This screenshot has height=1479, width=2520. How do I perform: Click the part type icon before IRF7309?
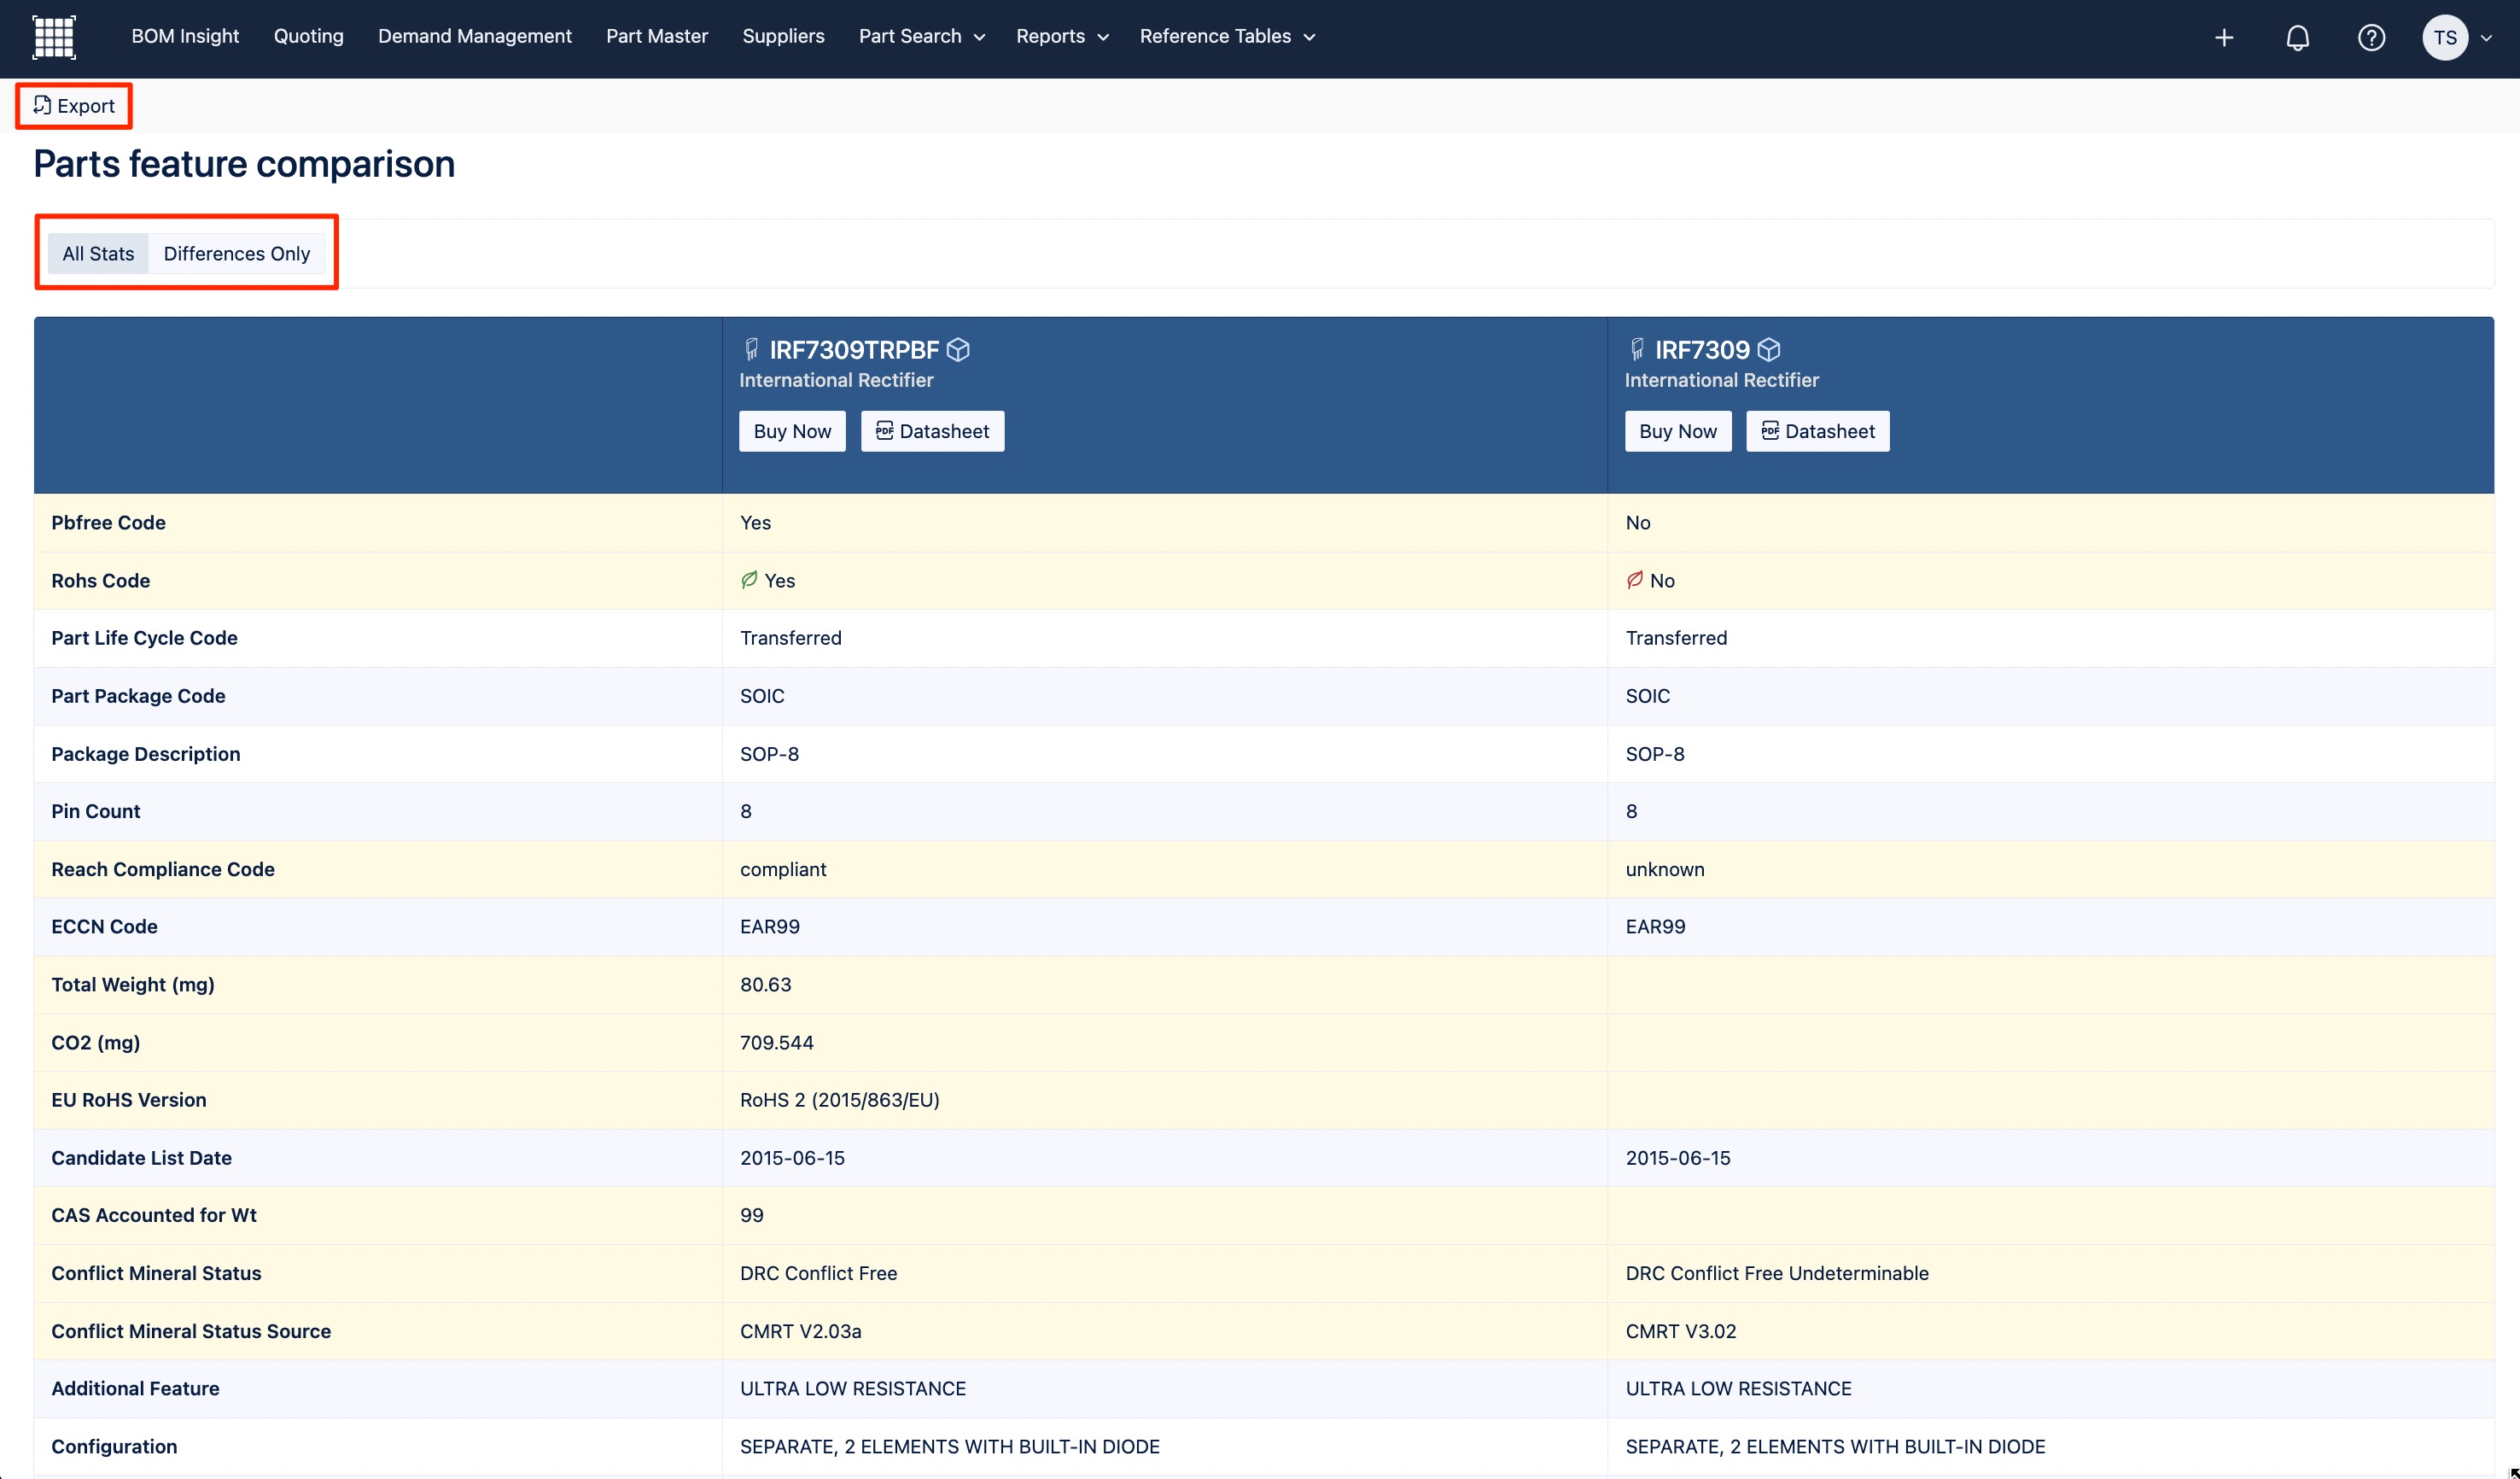point(1637,350)
